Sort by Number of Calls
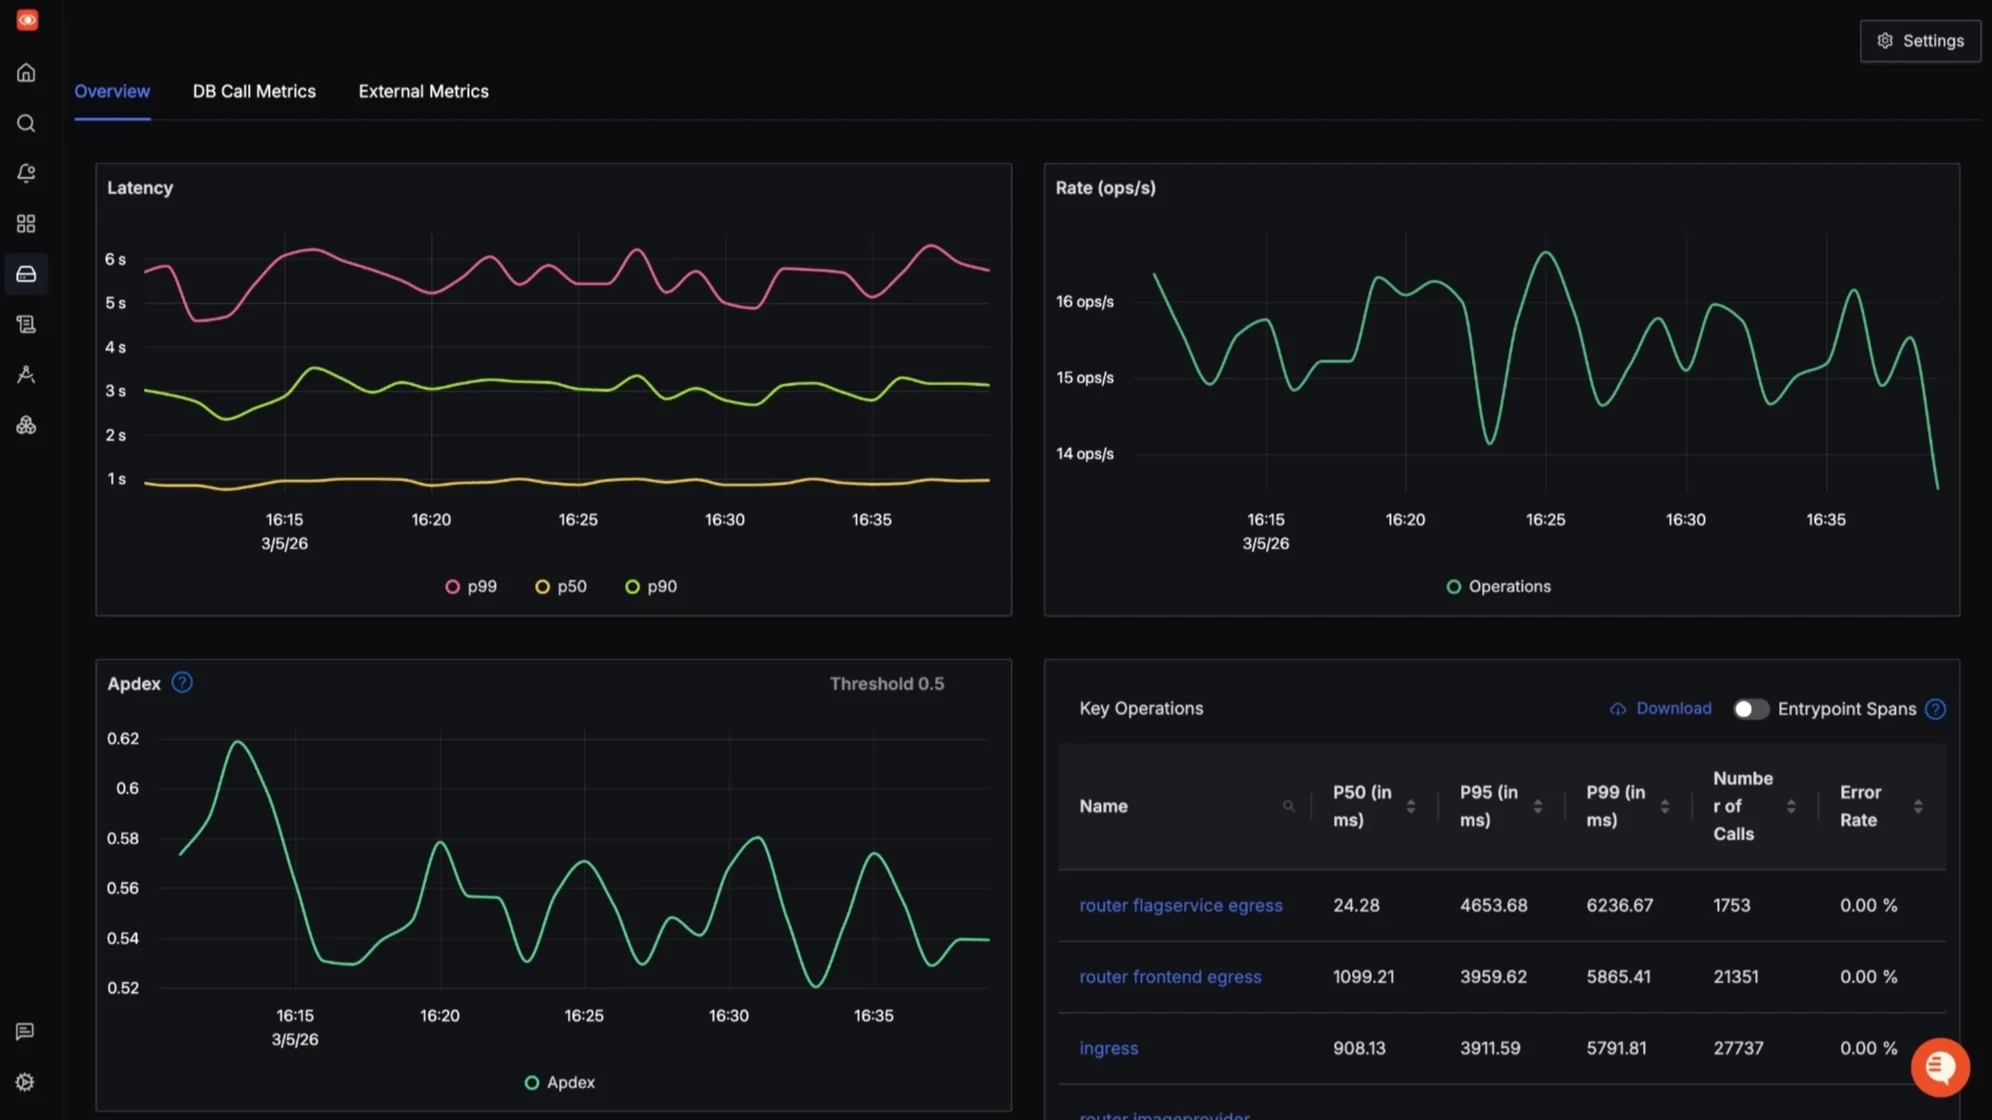Viewport: 1992px width, 1120px height. tap(1791, 805)
